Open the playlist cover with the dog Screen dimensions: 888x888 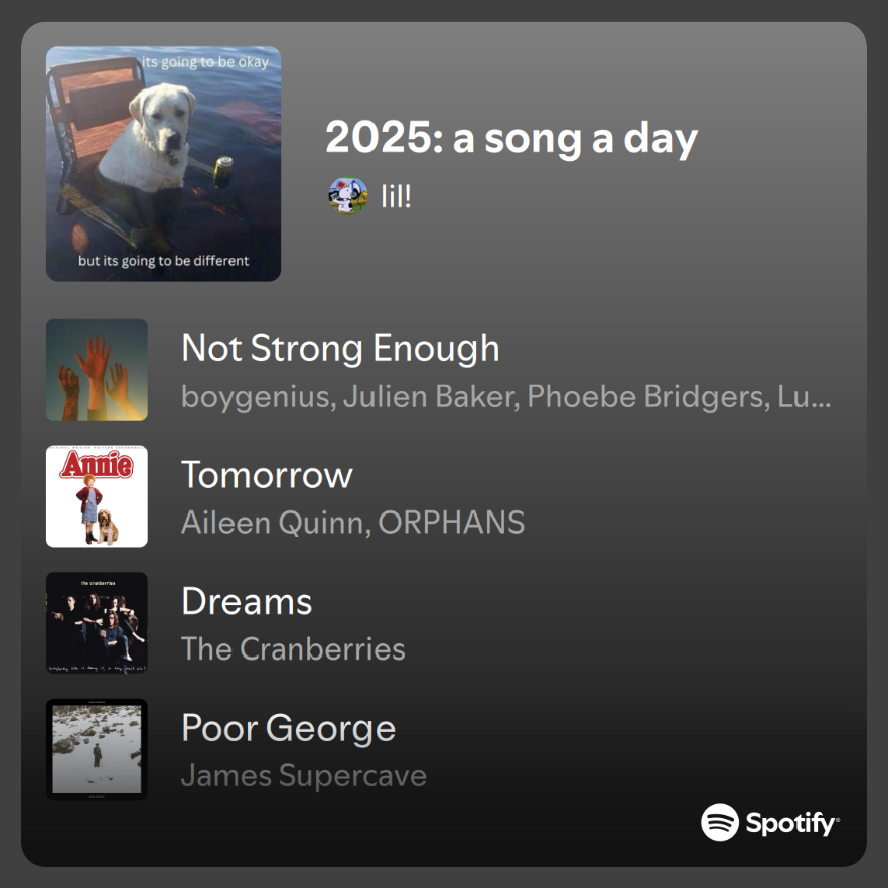tap(163, 163)
